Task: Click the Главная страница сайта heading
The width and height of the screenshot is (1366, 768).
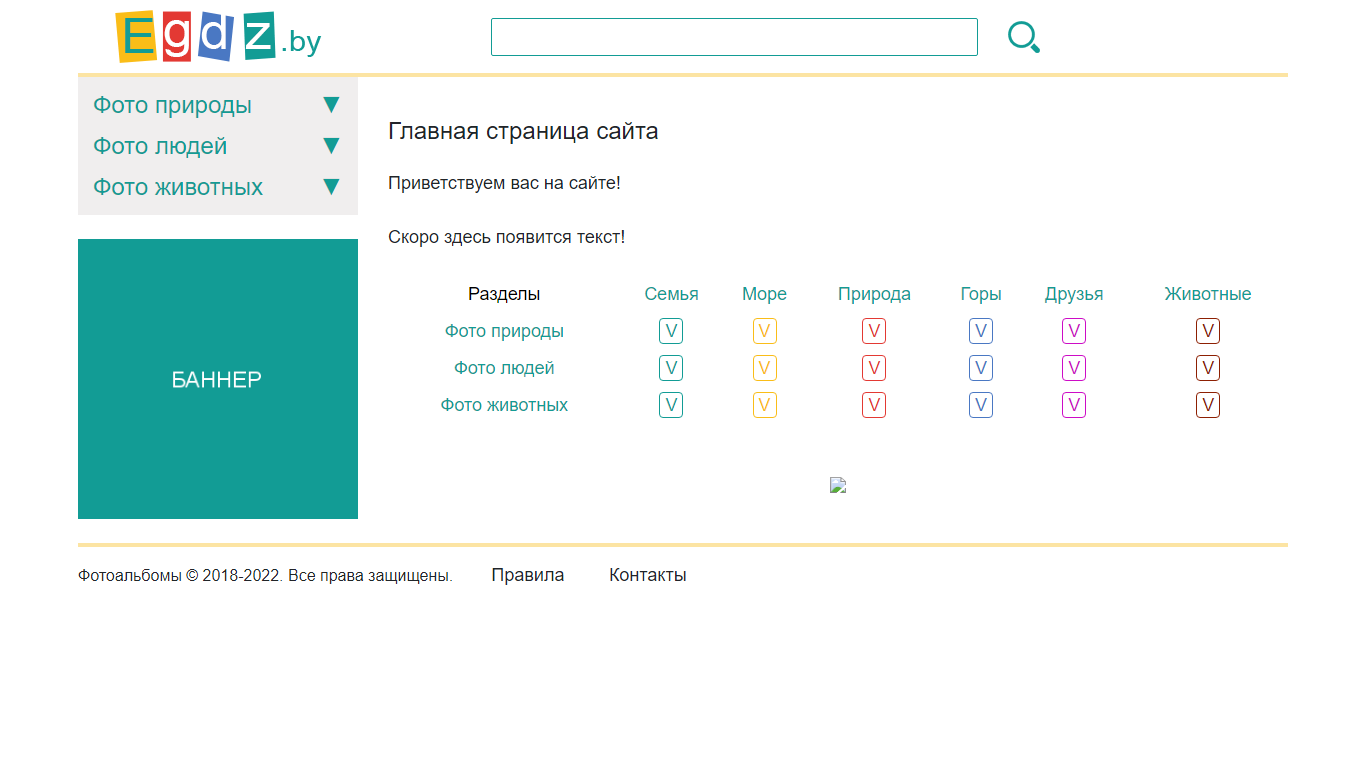Action: [x=523, y=131]
